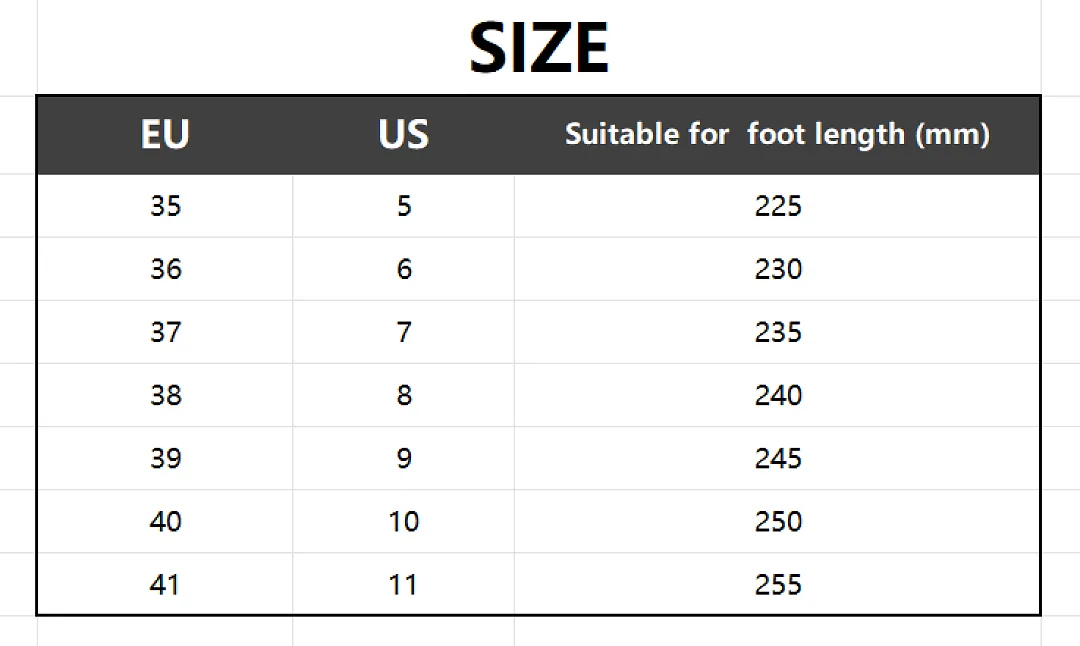Select the US size 10 cell
1080x646 pixels.
(404, 522)
